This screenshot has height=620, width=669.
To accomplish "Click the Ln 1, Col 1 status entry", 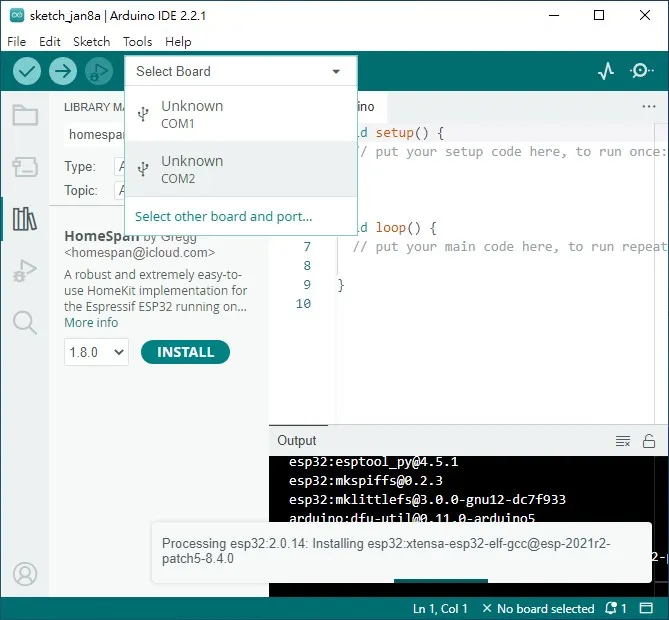I will click(440, 608).
